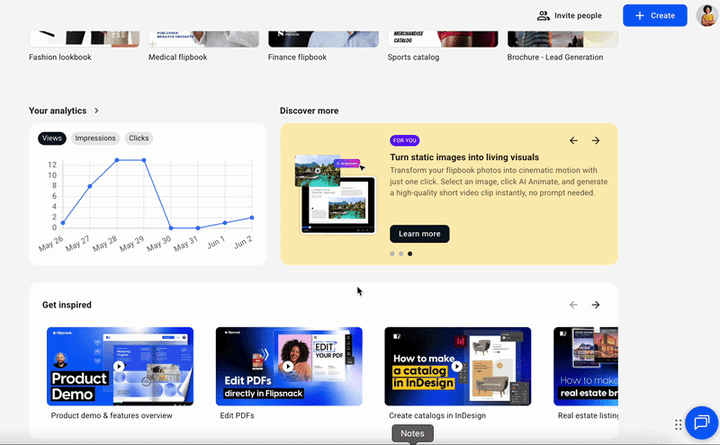The image size is (720, 445).
Task: Switch to the Impressions tab
Action: coord(95,138)
